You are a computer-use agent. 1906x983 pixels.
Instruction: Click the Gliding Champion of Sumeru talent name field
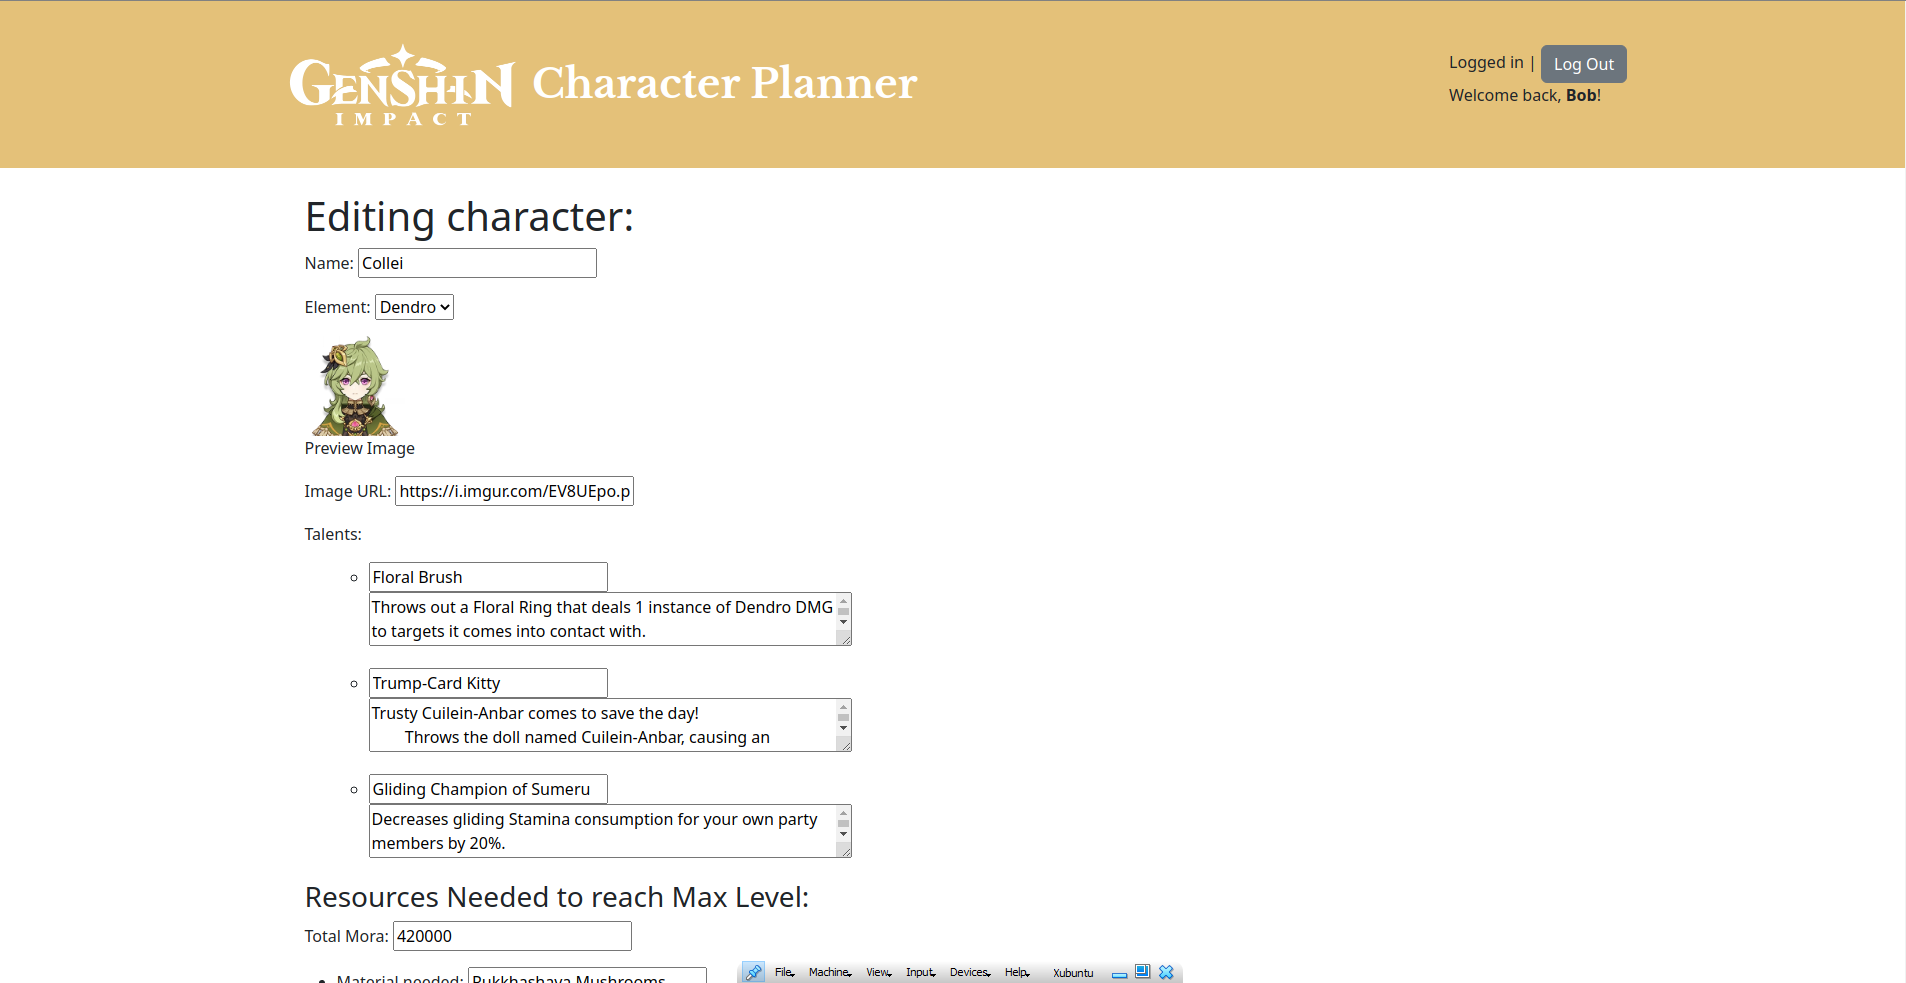[487, 788]
